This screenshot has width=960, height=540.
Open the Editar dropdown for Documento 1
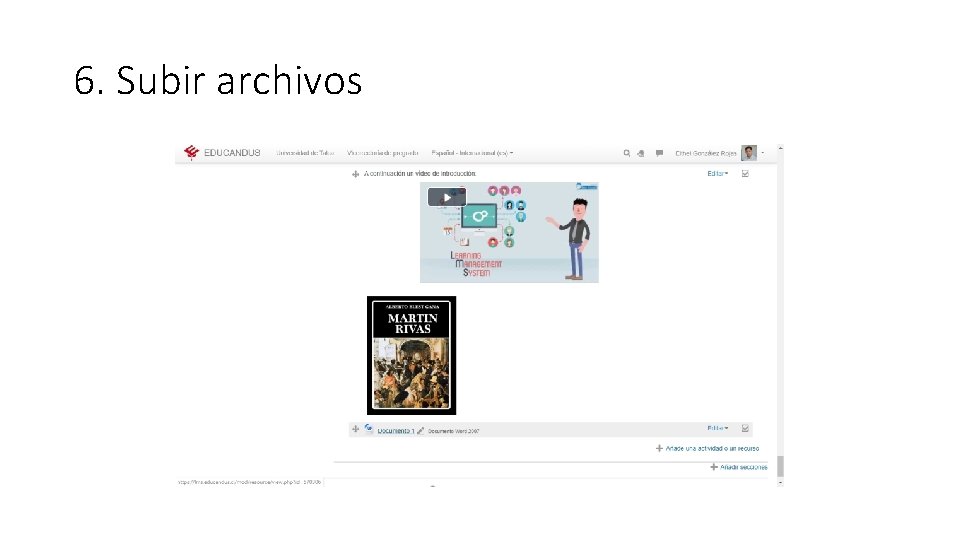[x=718, y=429]
